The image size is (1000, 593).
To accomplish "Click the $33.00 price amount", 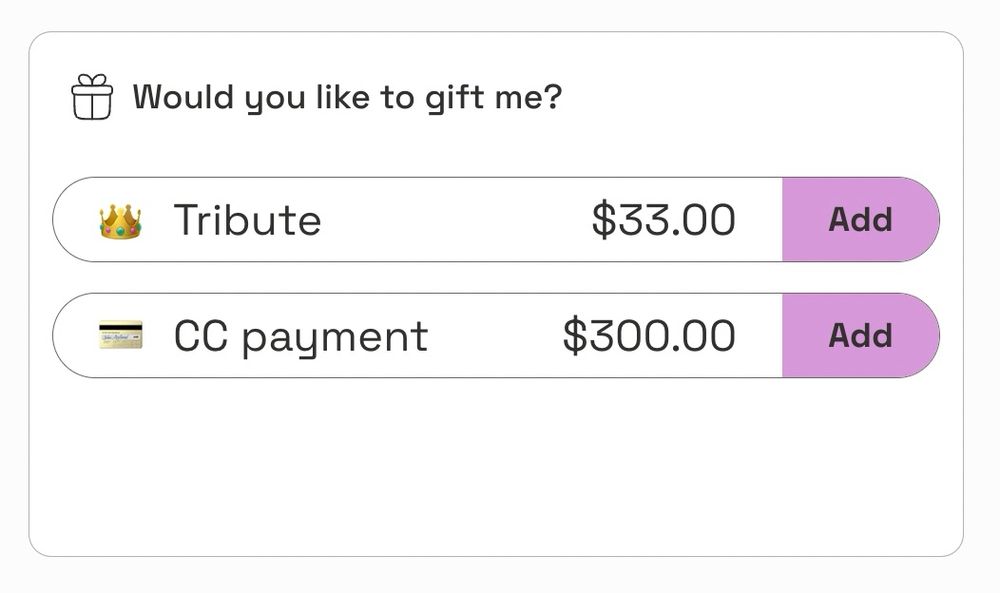I will (x=663, y=220).
